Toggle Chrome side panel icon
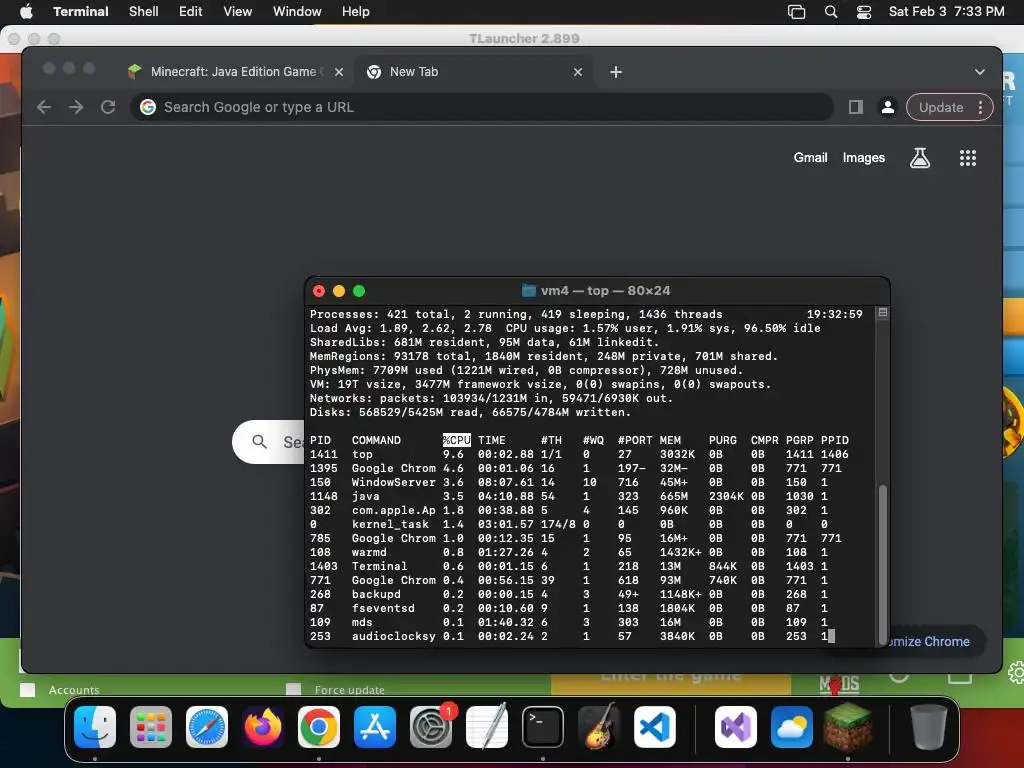Screen dimensions: 1024x768 [856, 107]
